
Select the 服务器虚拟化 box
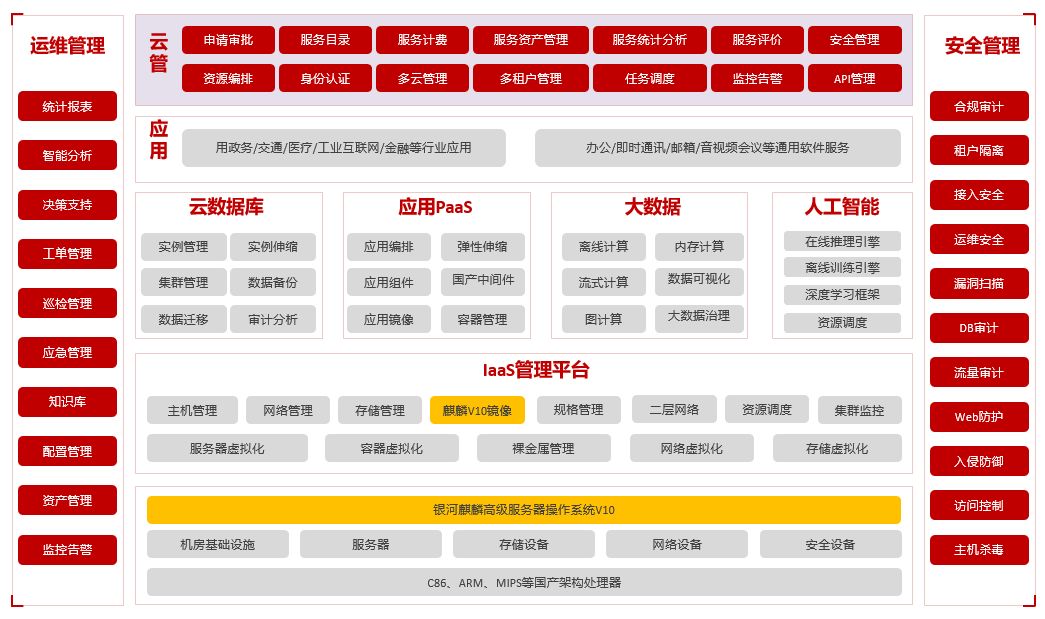coord(227,448)
